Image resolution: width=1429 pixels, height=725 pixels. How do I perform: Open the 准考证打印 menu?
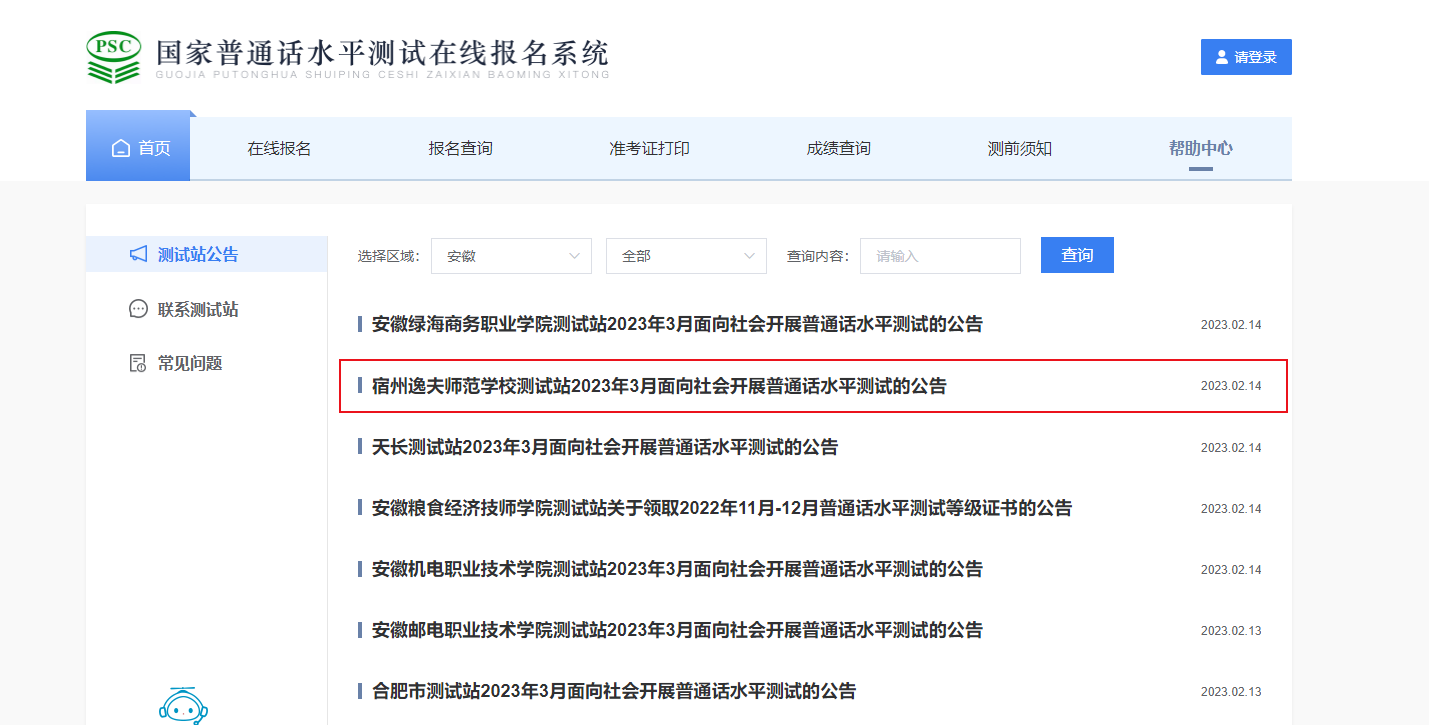coord(649,149)
